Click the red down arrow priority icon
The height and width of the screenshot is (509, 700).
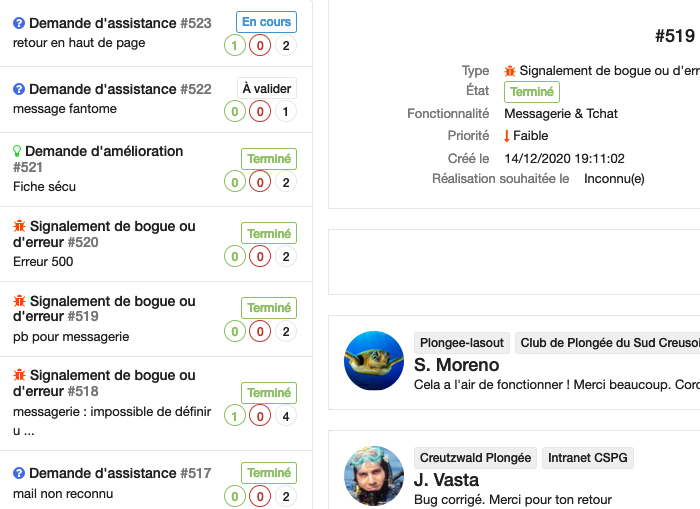[507, 136]
